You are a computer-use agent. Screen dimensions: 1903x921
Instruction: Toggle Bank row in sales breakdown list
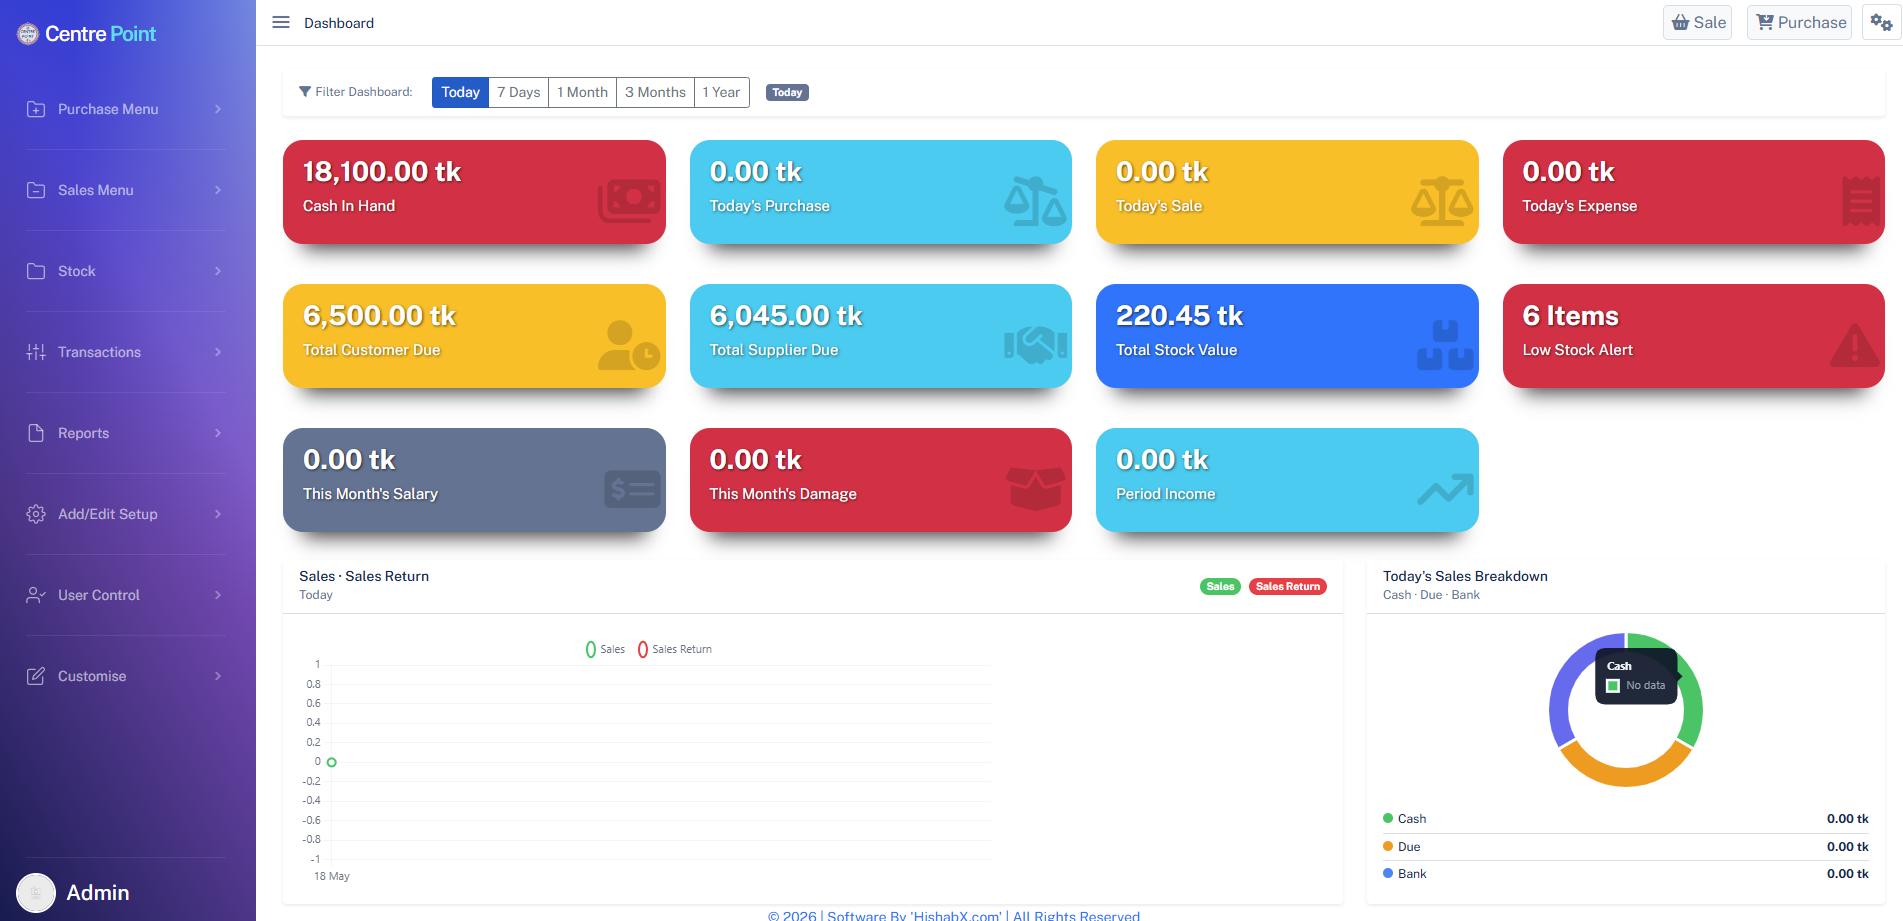coord(1625,874)
